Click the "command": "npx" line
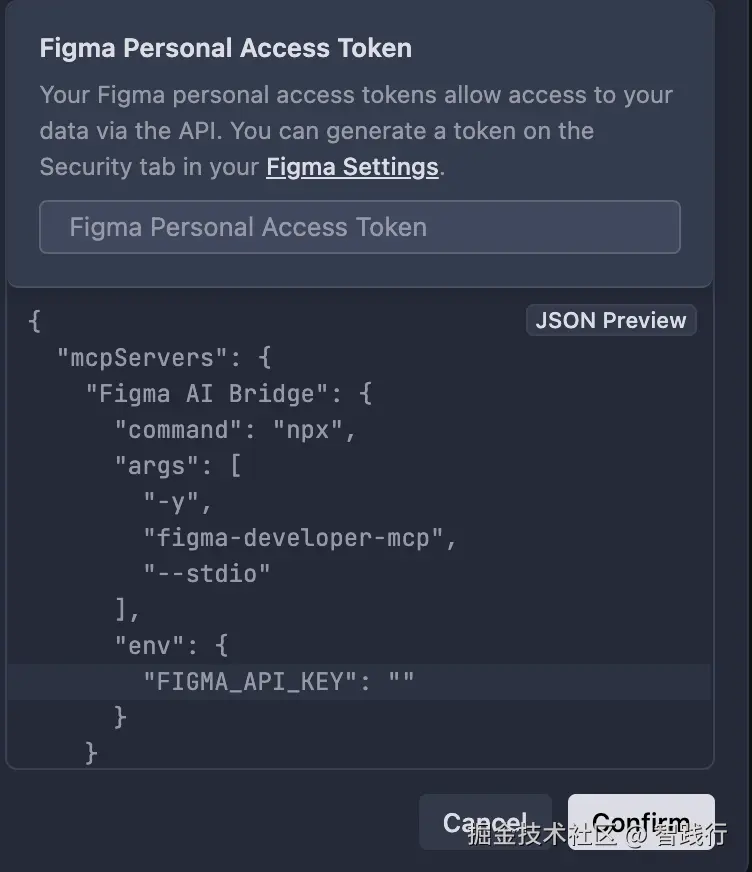The height and width of the screenshot is (872, 752). pos(236,430)
